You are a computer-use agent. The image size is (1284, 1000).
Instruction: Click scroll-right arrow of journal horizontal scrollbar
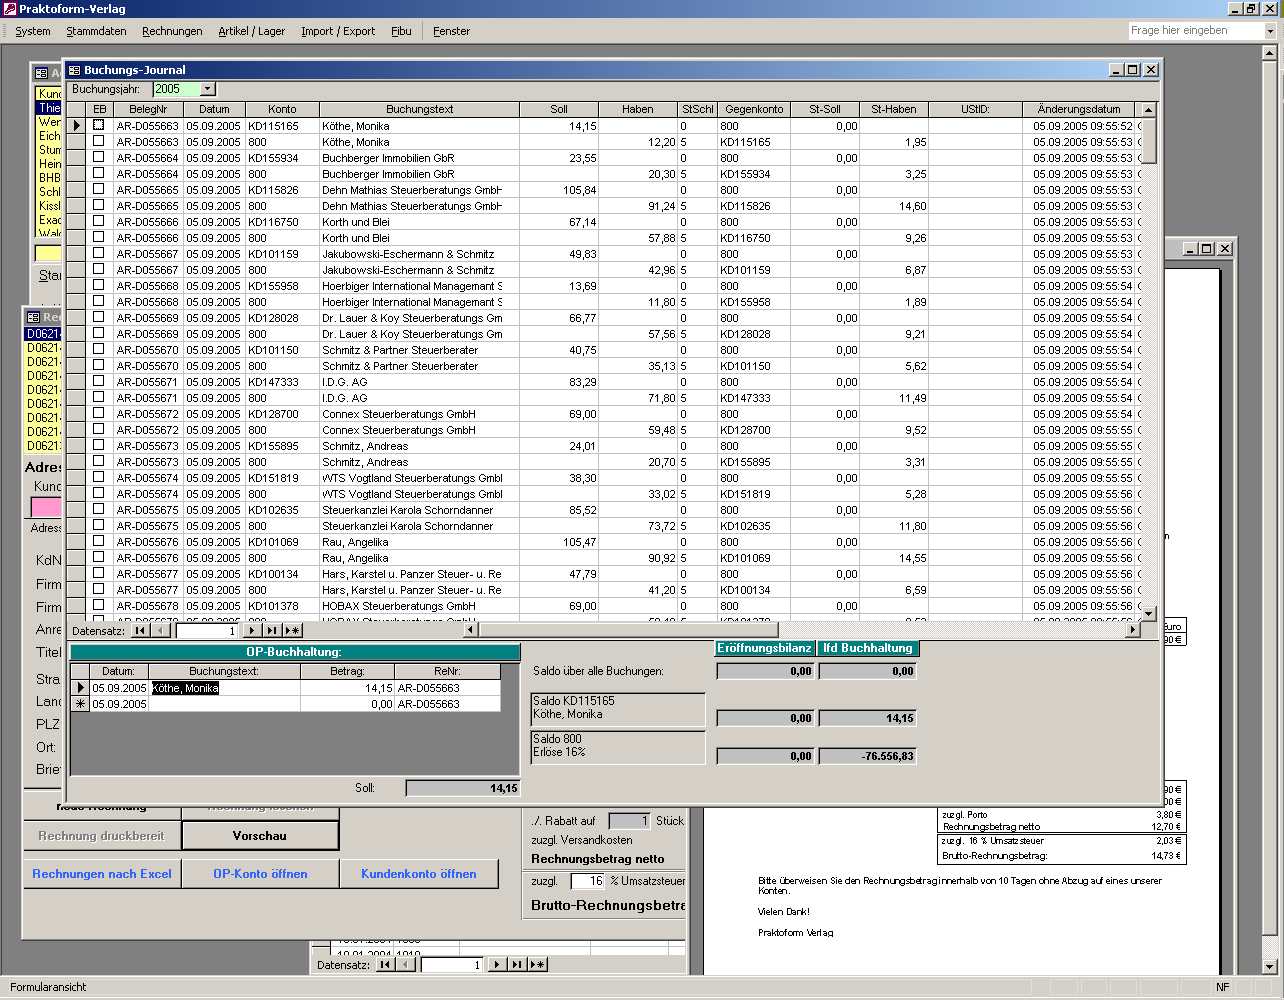(x=1133, y=630)
